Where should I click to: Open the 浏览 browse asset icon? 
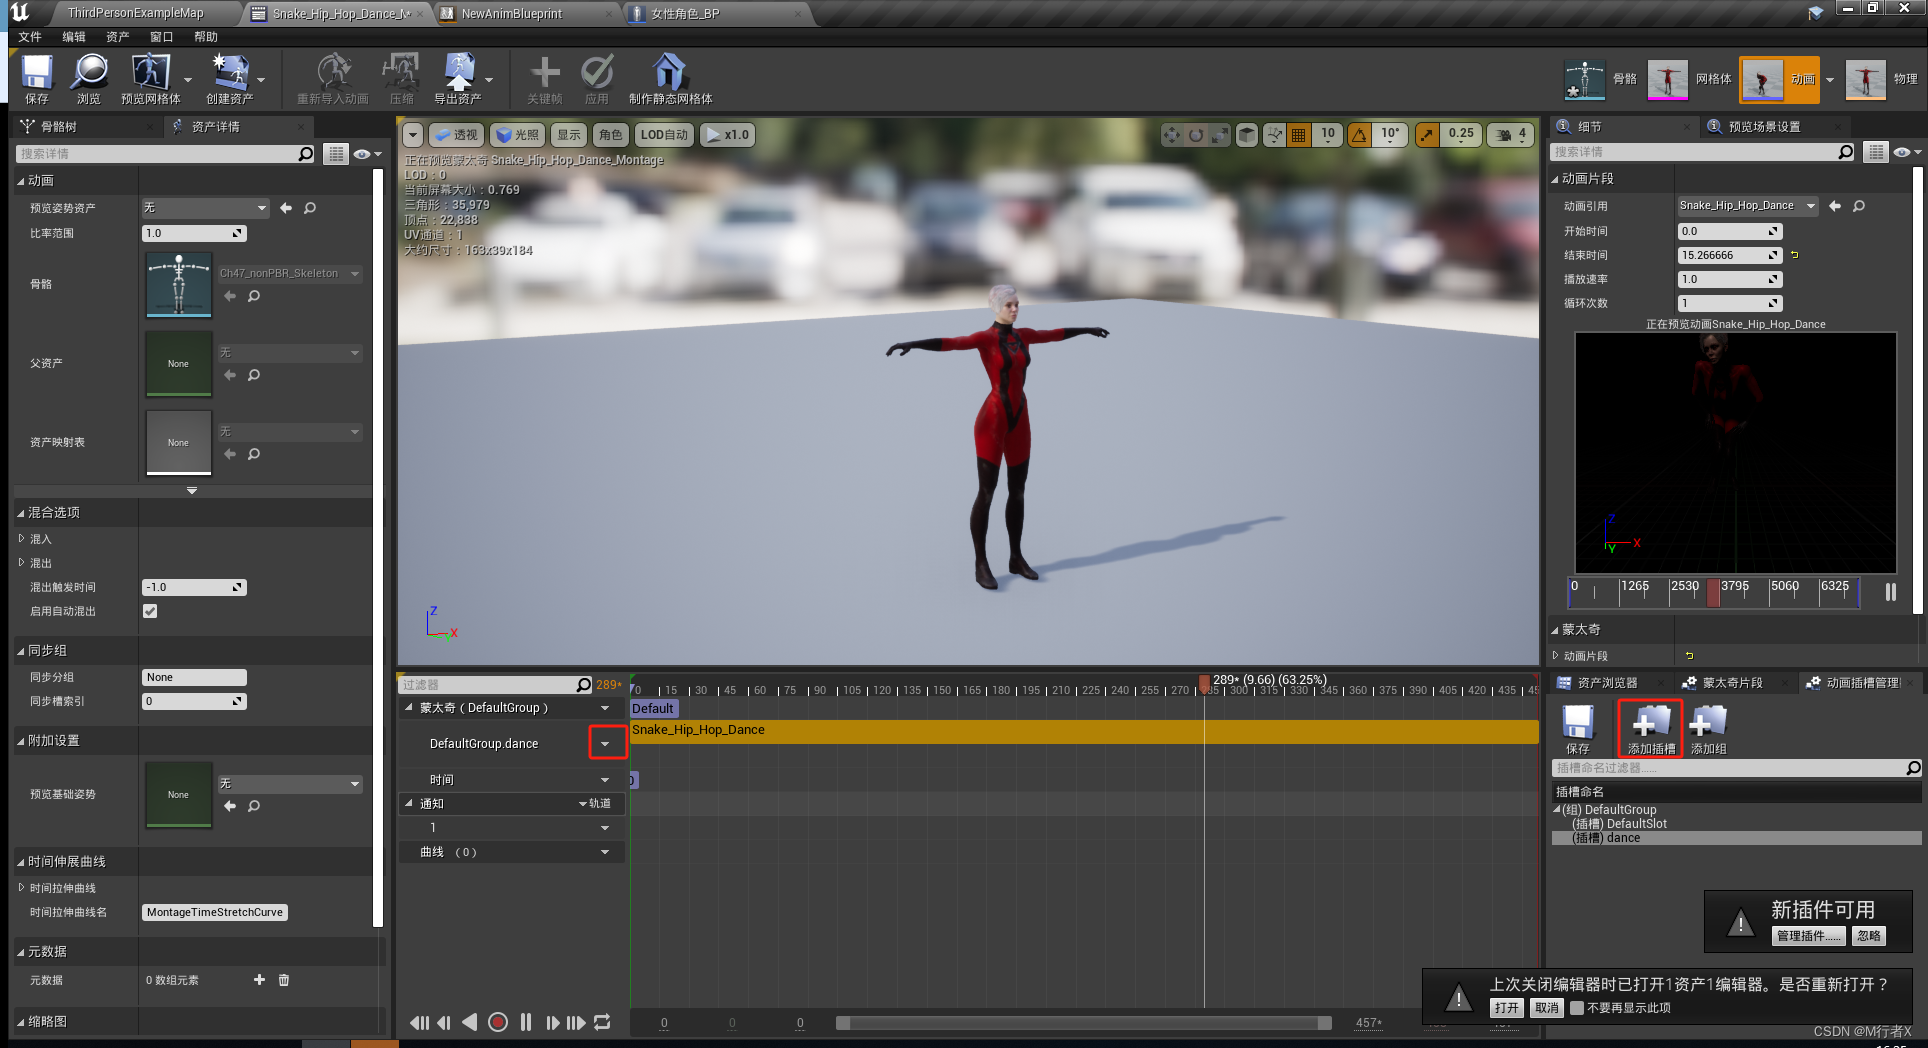(89, 79)
